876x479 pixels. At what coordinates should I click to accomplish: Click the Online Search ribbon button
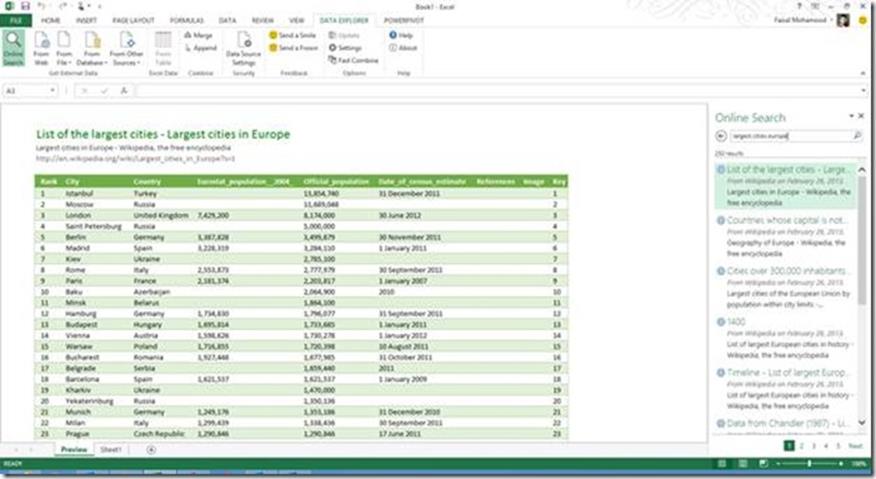[13, 49]
